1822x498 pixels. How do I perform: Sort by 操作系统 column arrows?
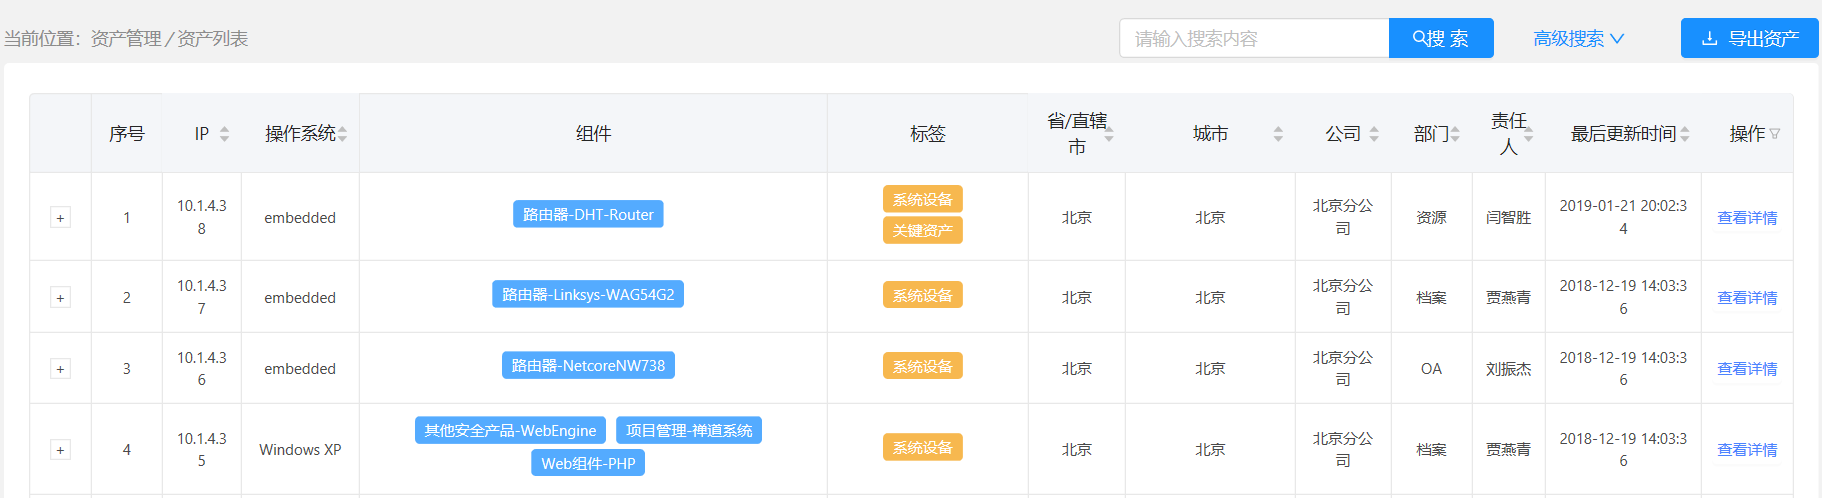(x=342, y=134)
